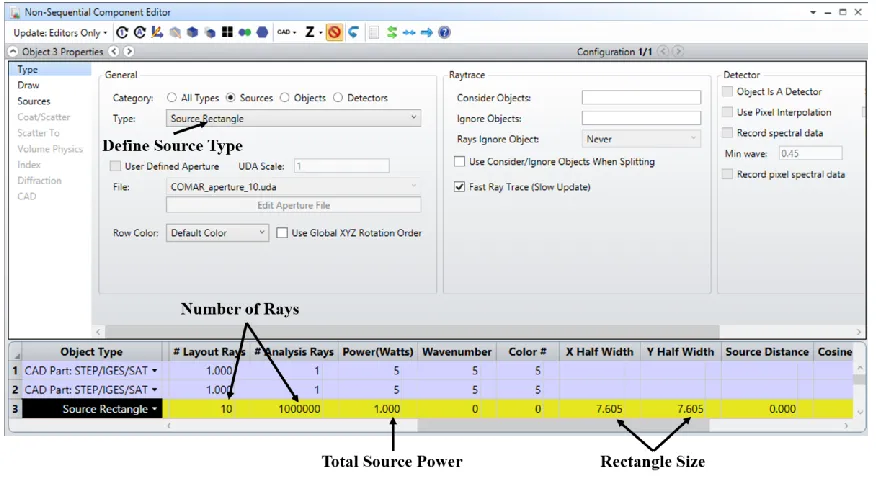Click the blue hexagon toolbar icon
876x482 pixels.
coord(262,32)
